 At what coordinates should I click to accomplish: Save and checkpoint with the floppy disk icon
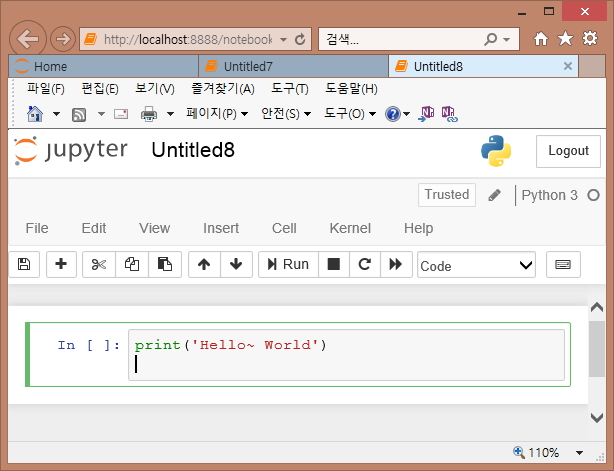click(x=24, y=264)
